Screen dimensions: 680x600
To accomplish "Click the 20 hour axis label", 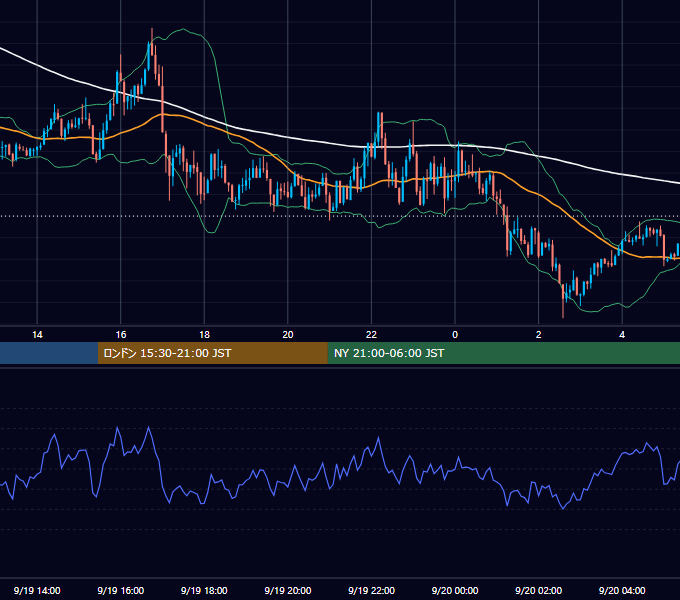I will (288, 335).
